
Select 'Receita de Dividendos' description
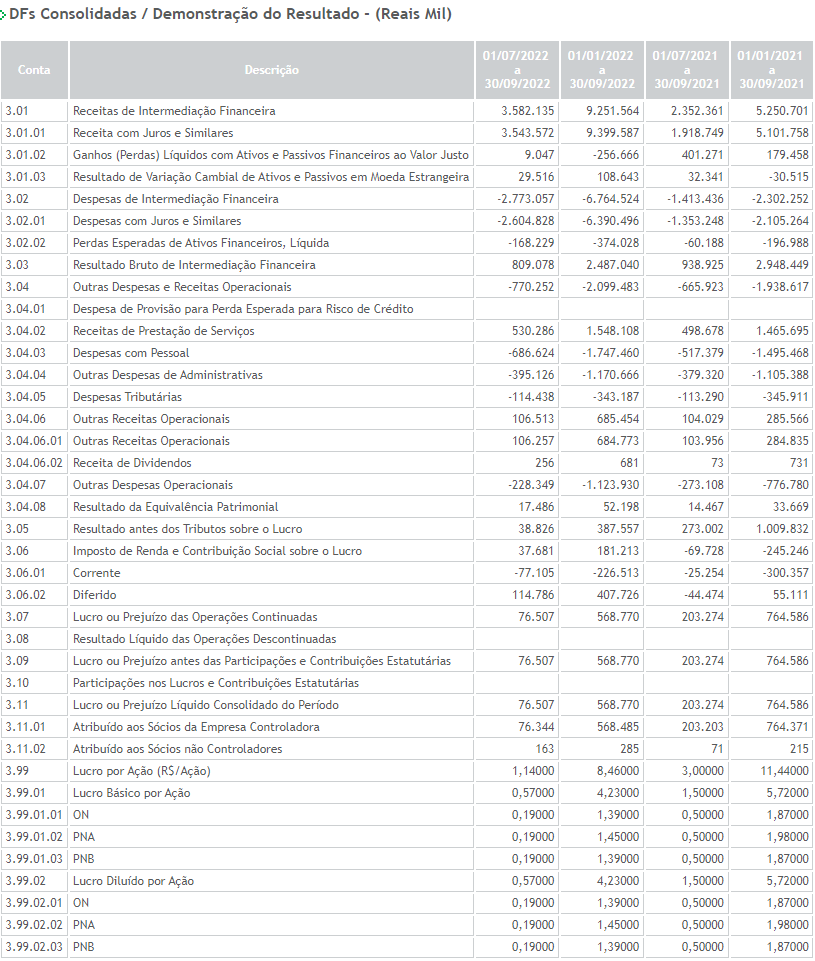click(x=132, y=463)
